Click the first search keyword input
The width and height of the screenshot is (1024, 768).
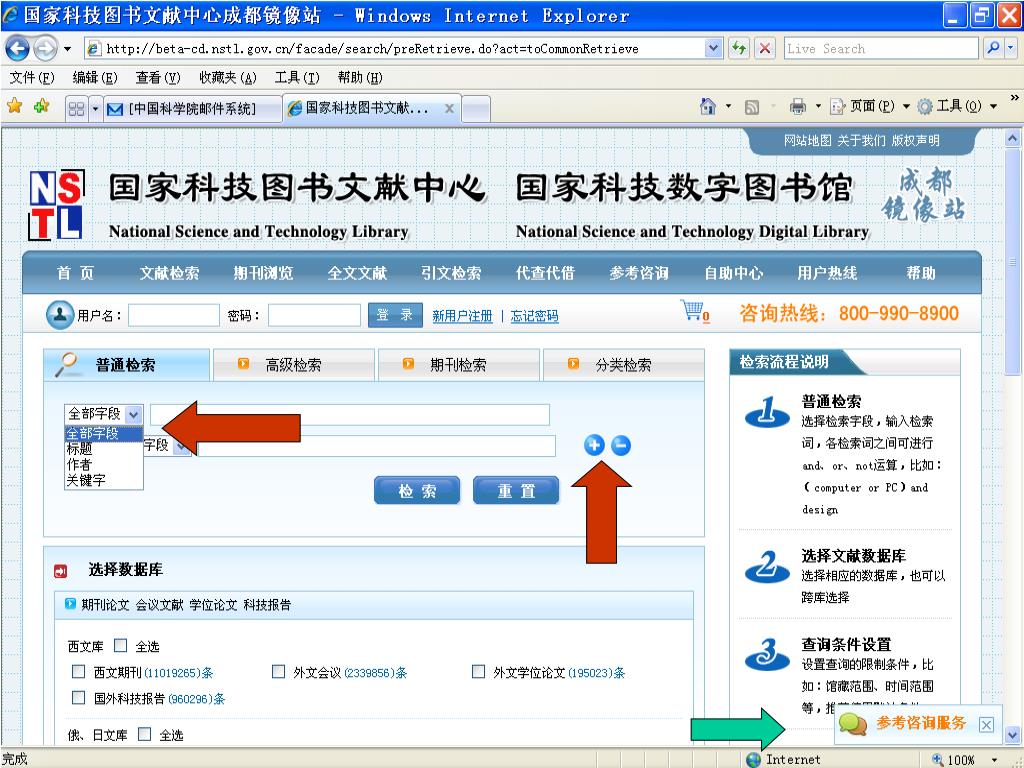pyautogui.click(x=350, y=415)
